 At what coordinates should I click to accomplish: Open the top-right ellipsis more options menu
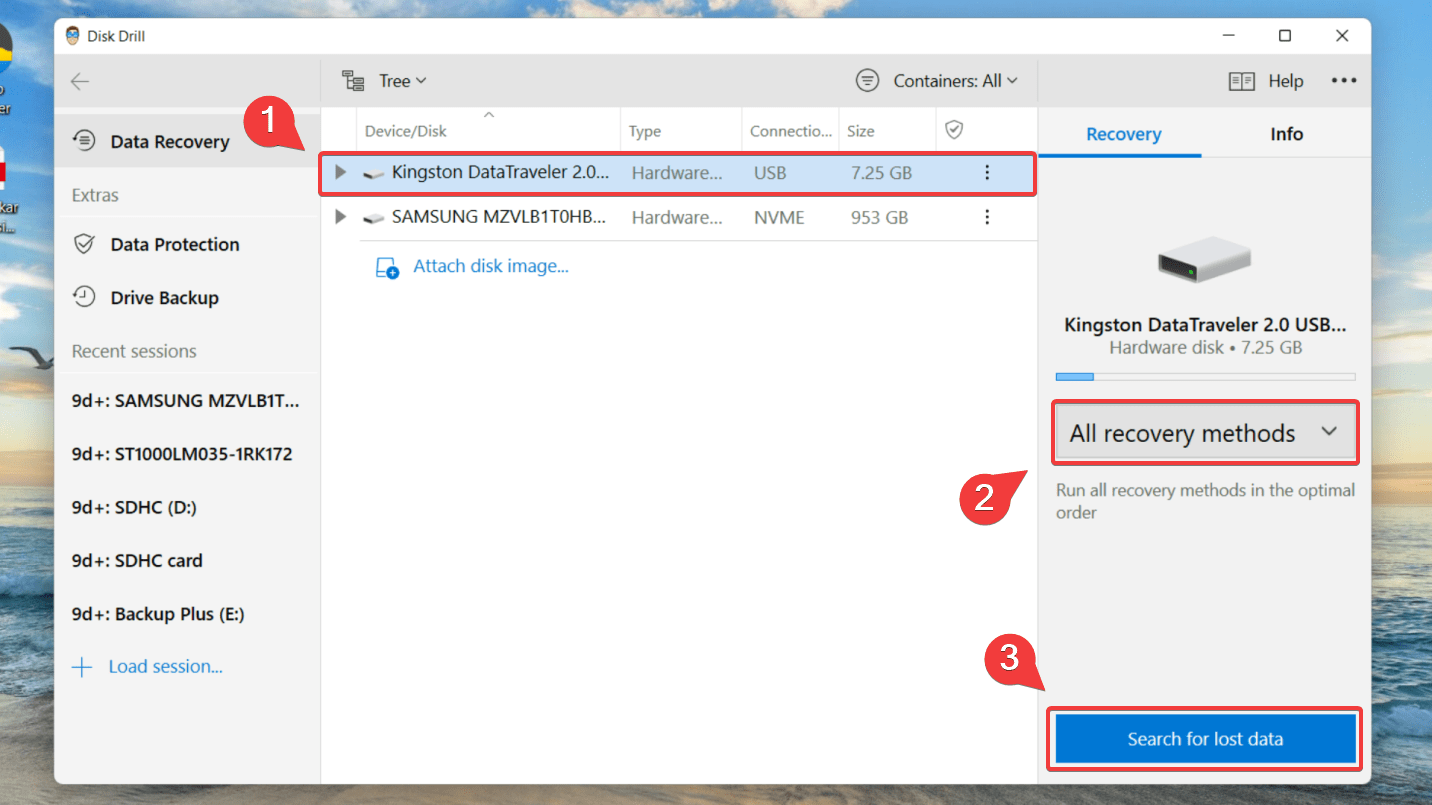point(1343,81)
